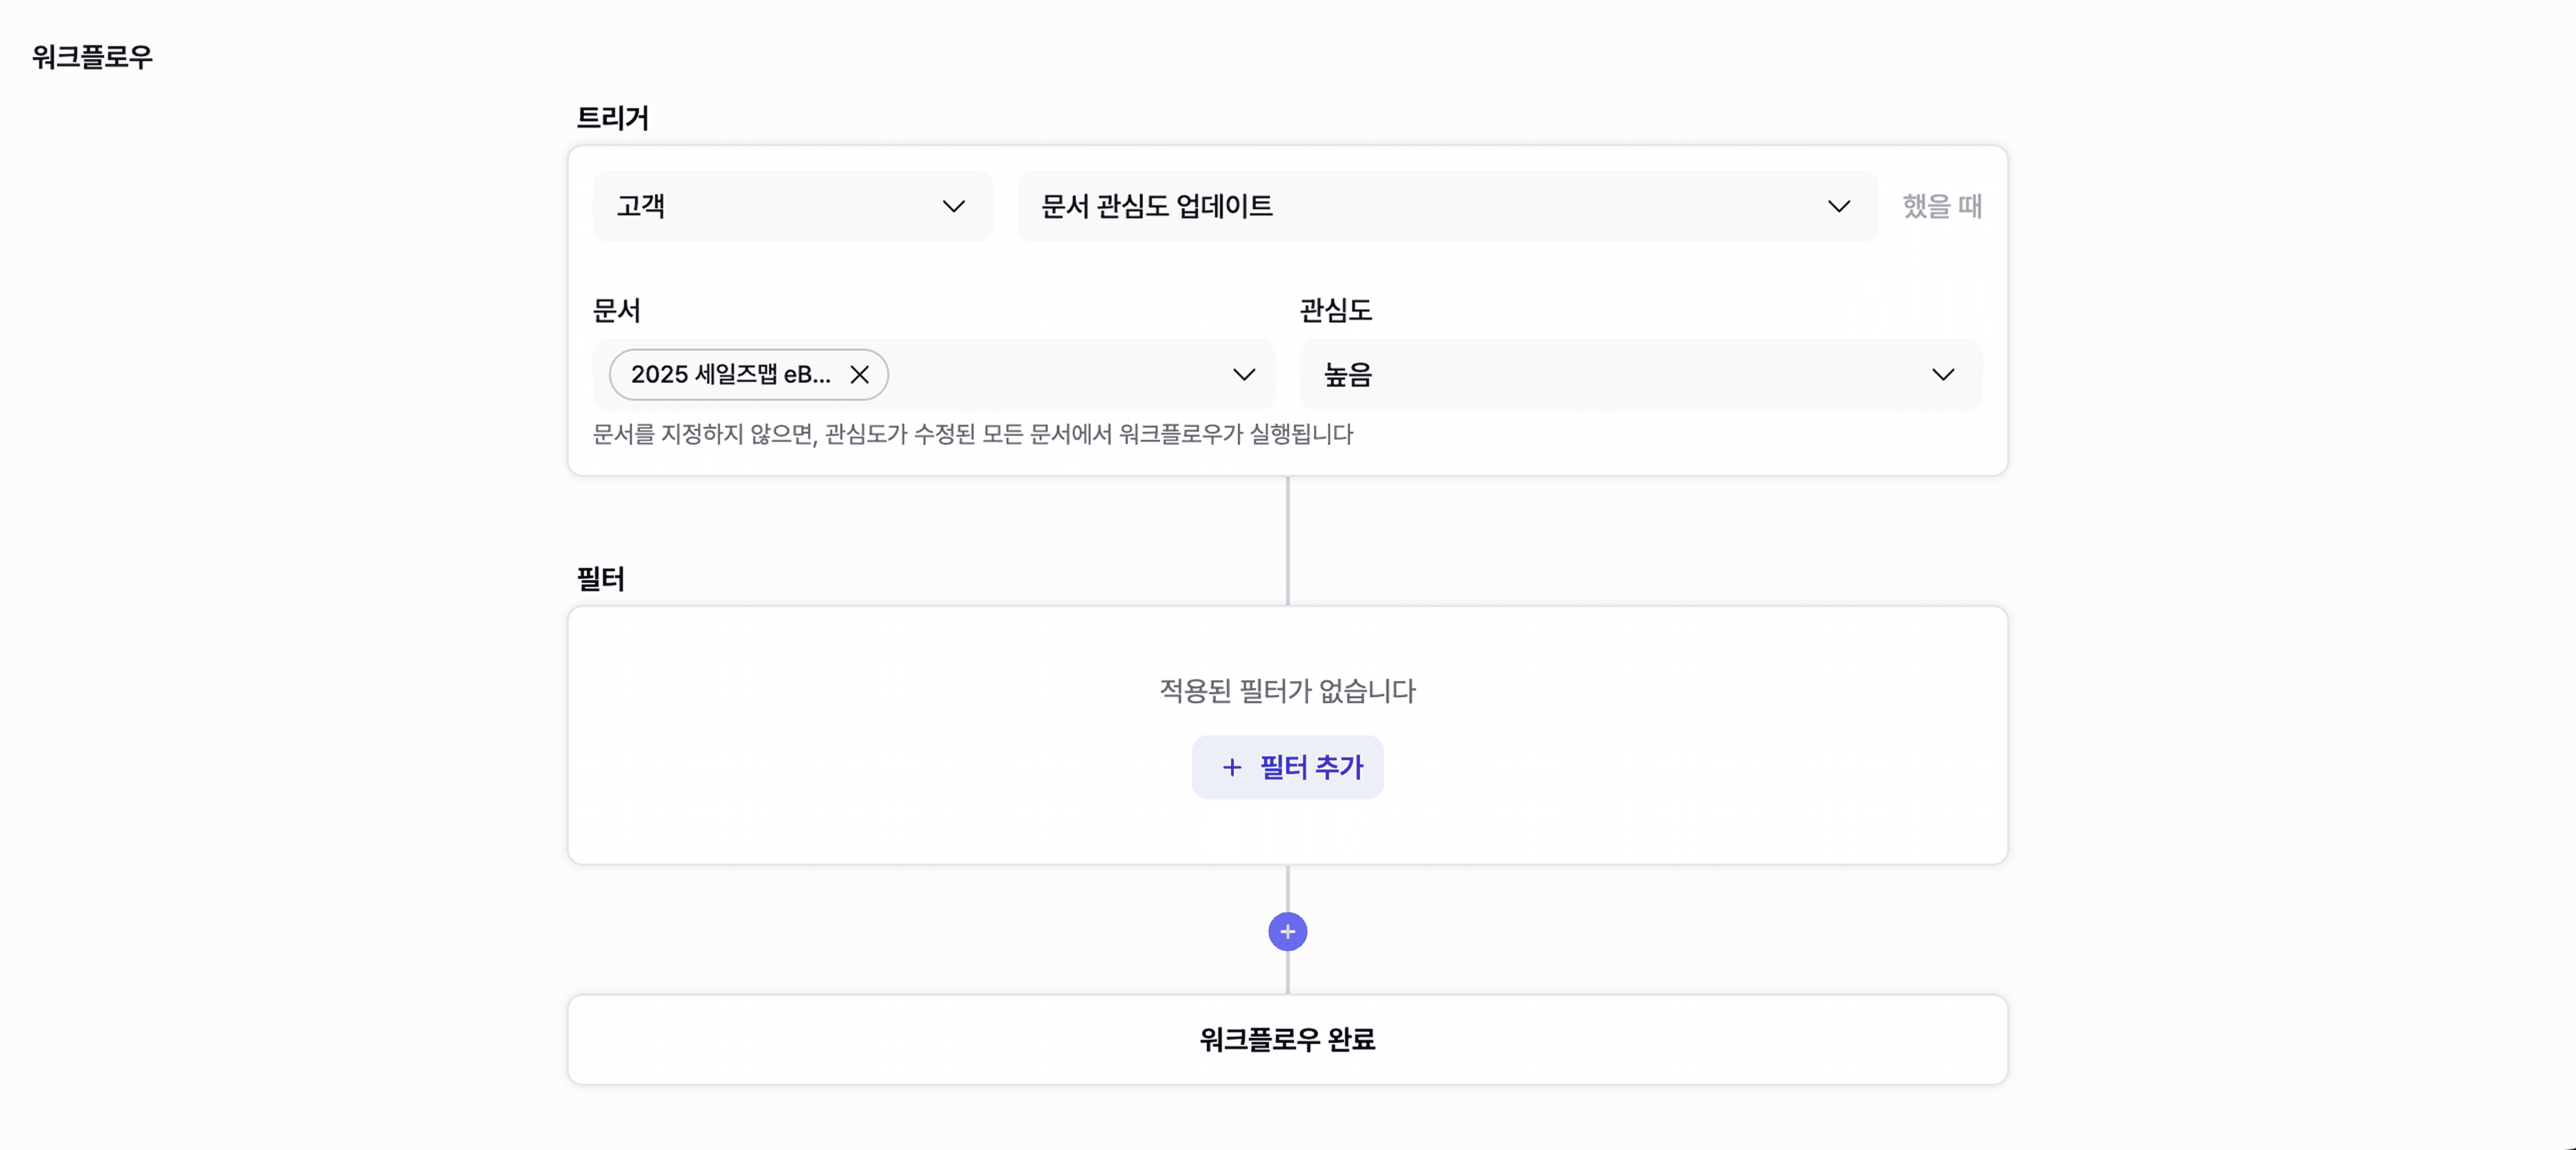2576x1150 pixels.
Task: Click the 했을 때 suffix text
Action: click(1941, 206)
